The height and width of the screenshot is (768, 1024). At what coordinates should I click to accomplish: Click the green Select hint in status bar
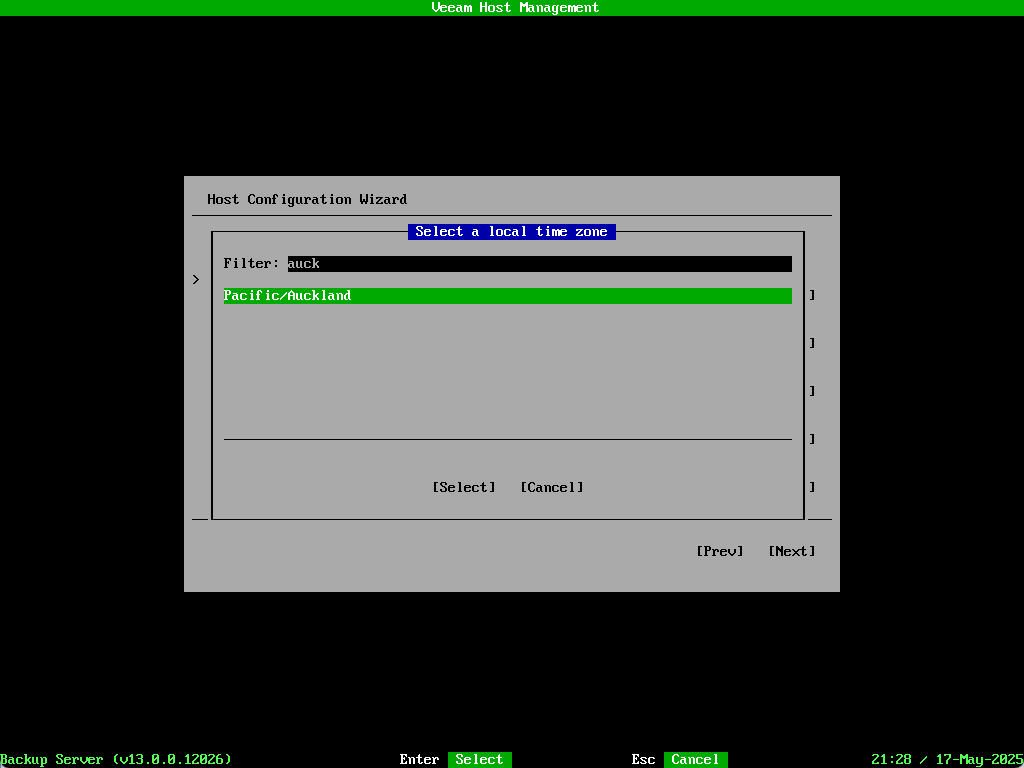(x=479, y=760)
